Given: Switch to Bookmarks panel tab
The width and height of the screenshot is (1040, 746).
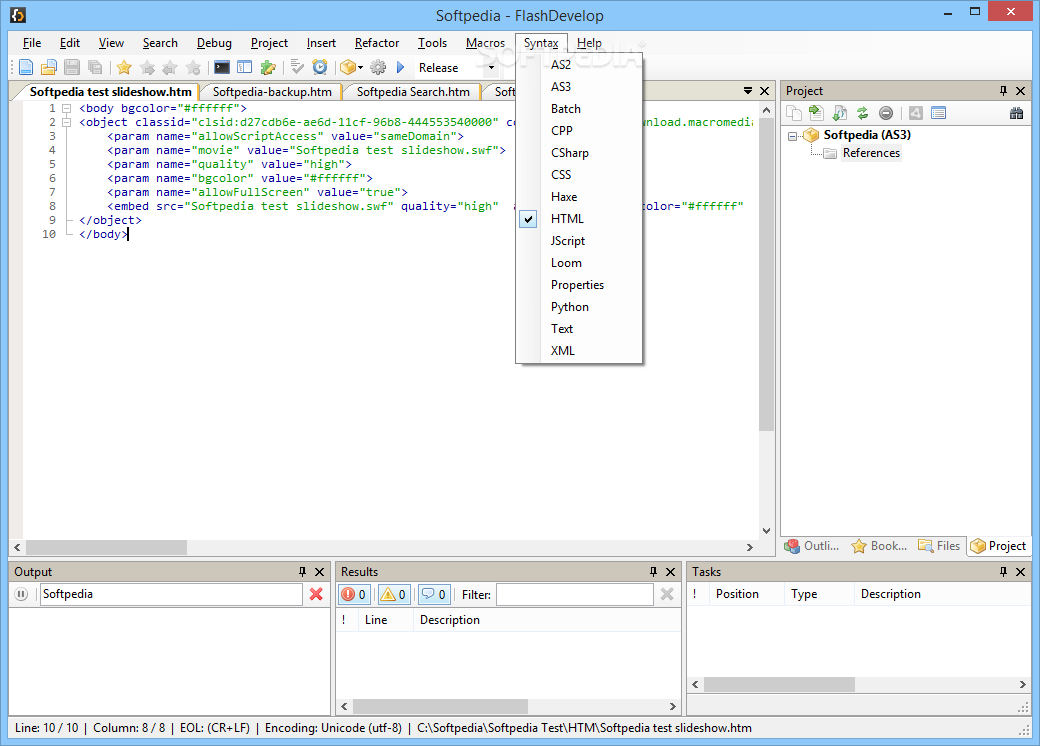Looking at the screenshot, I should click(x=880, y=546).
